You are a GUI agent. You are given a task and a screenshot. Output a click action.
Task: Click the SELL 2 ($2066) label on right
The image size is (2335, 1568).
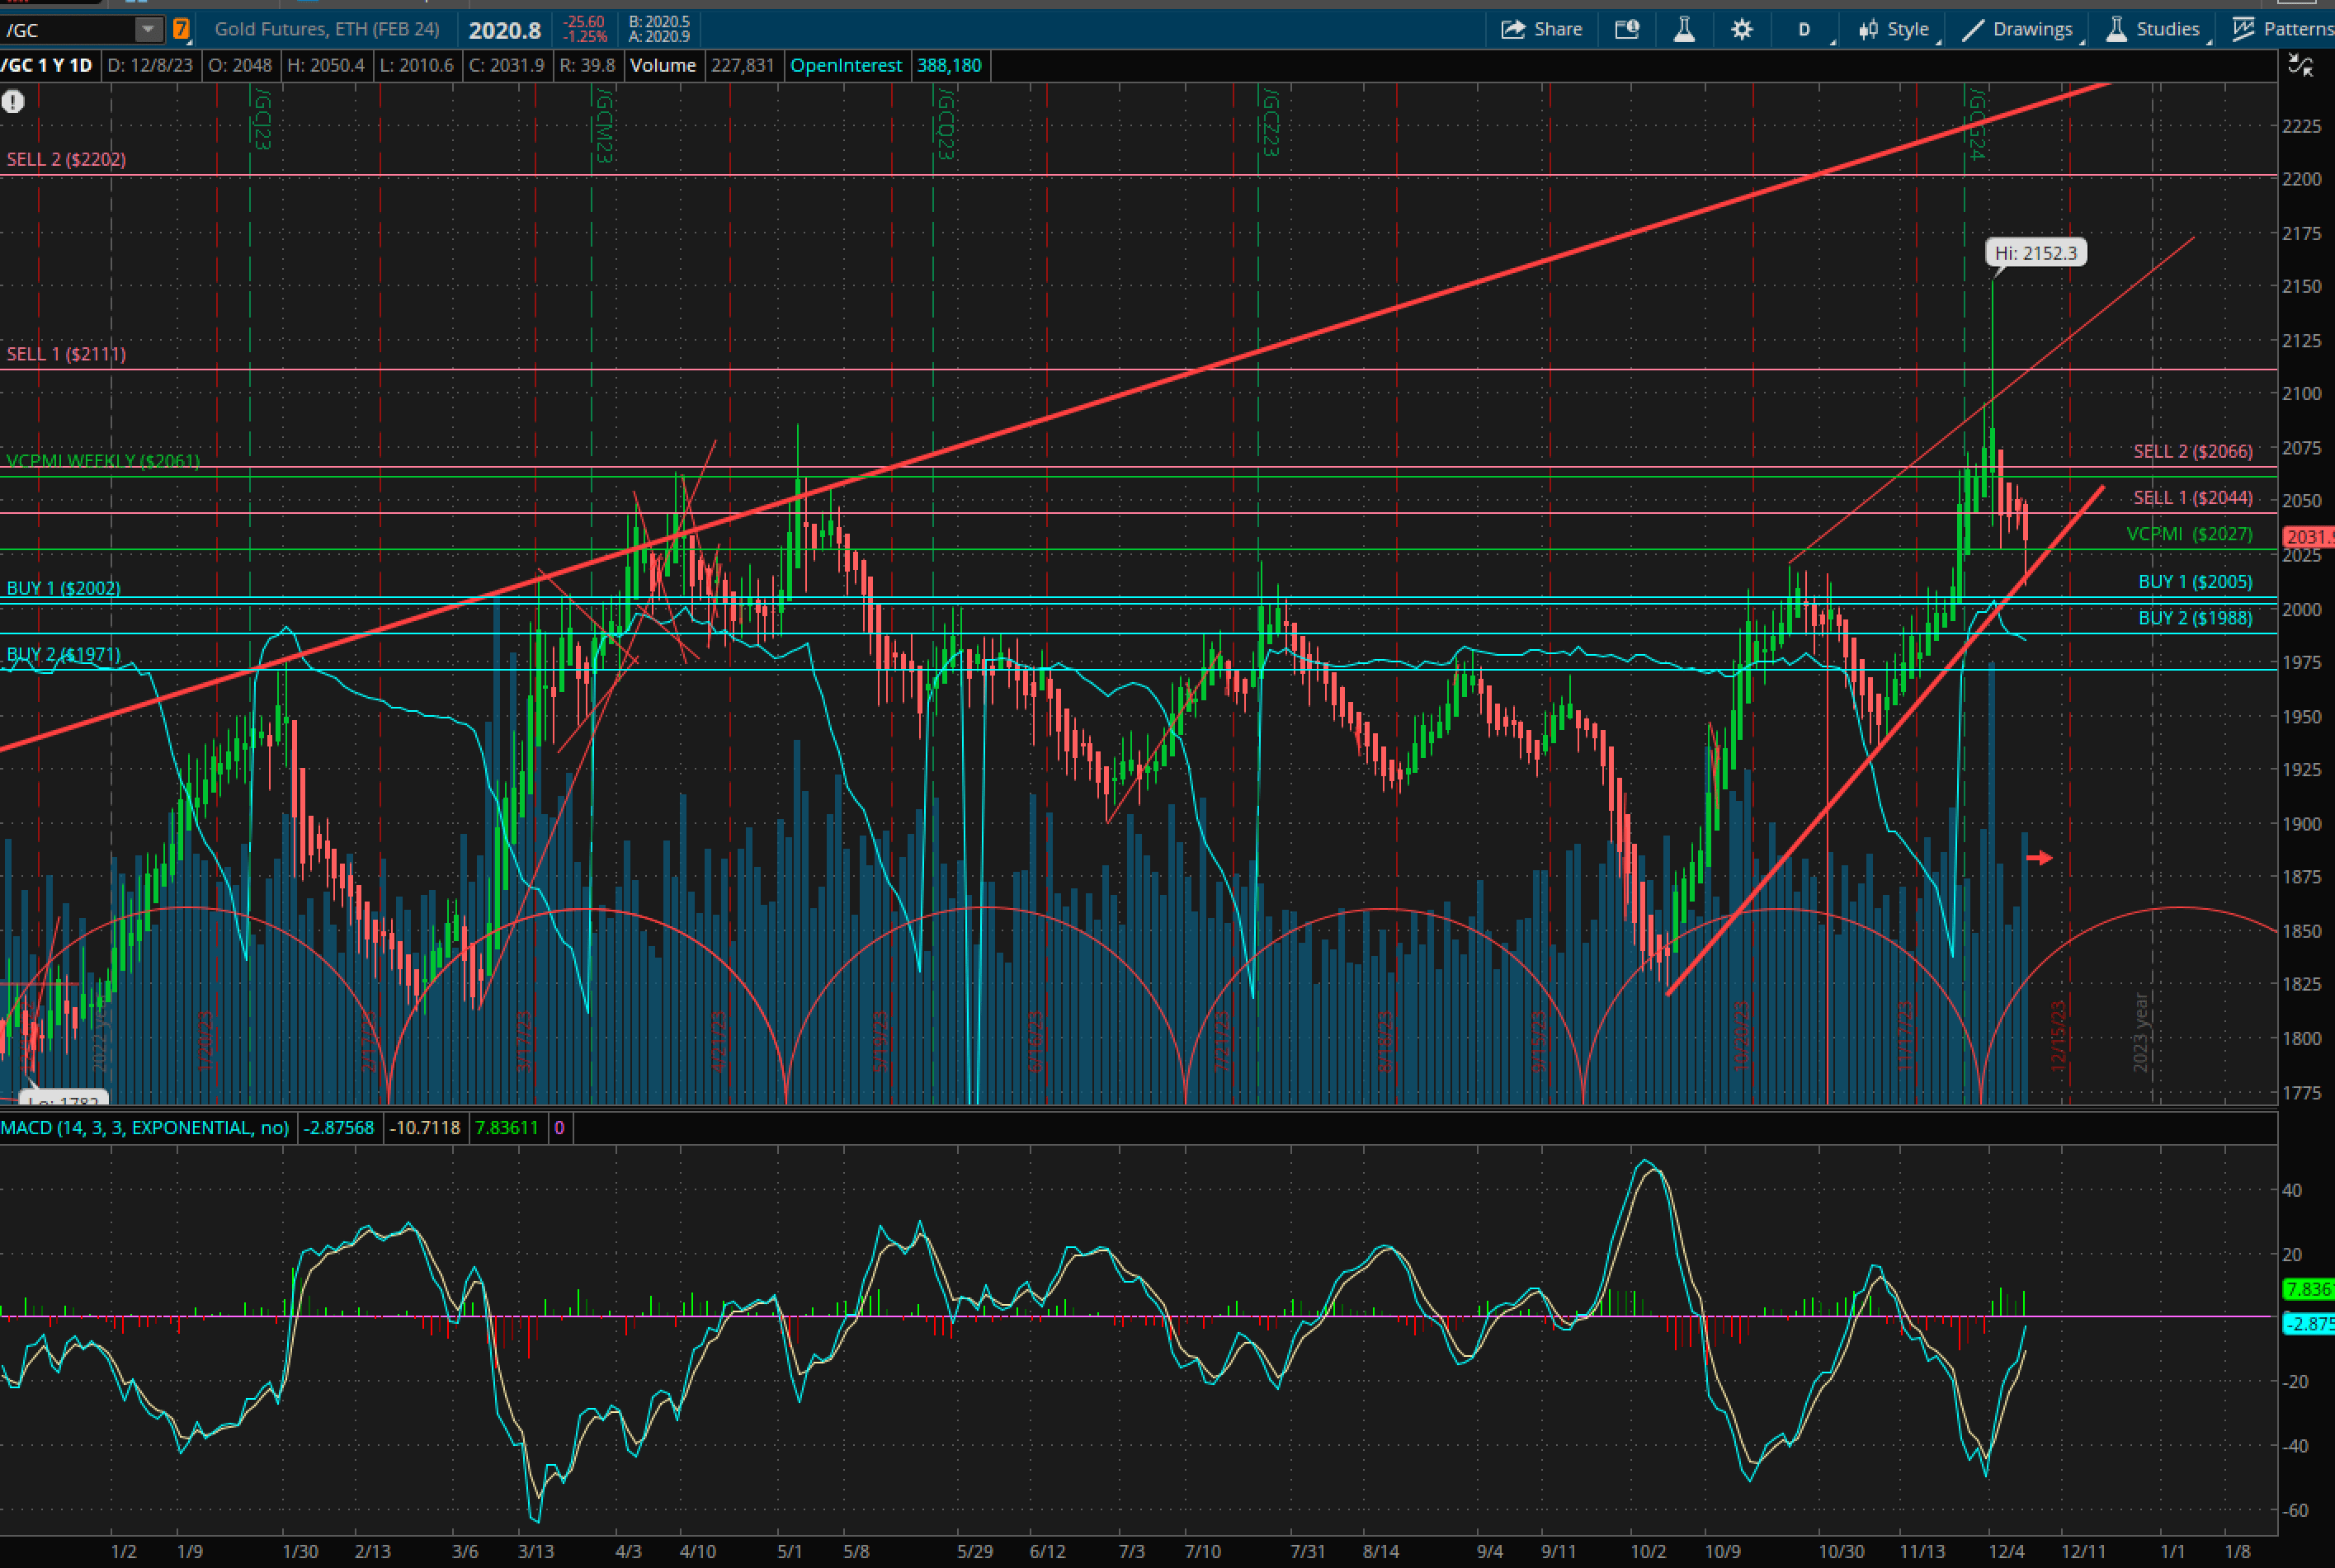point(2193,452)
